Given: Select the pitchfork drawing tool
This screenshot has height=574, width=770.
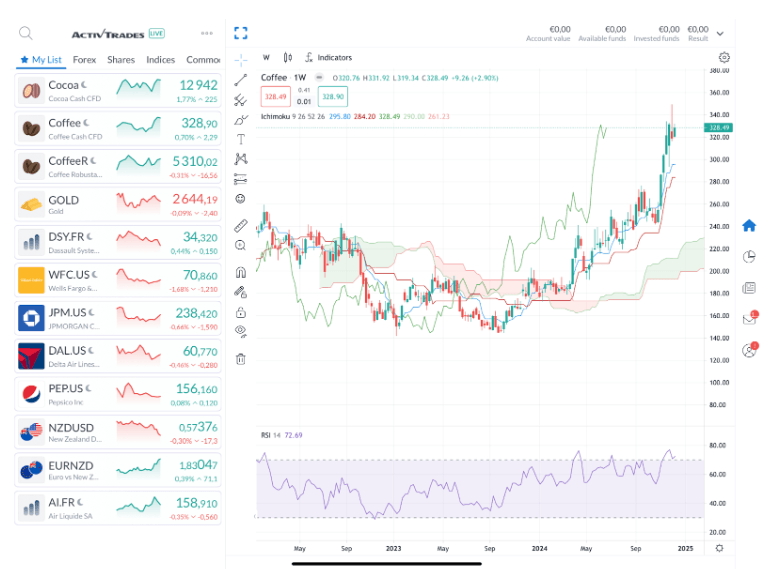Looking at the screenshot, I should point(241,100).
